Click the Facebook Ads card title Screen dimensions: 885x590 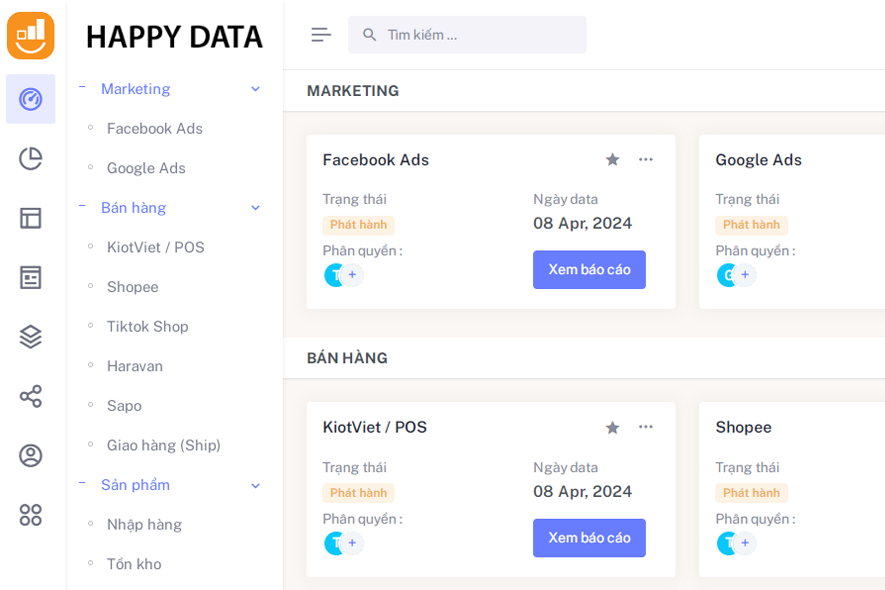[376, 160]
